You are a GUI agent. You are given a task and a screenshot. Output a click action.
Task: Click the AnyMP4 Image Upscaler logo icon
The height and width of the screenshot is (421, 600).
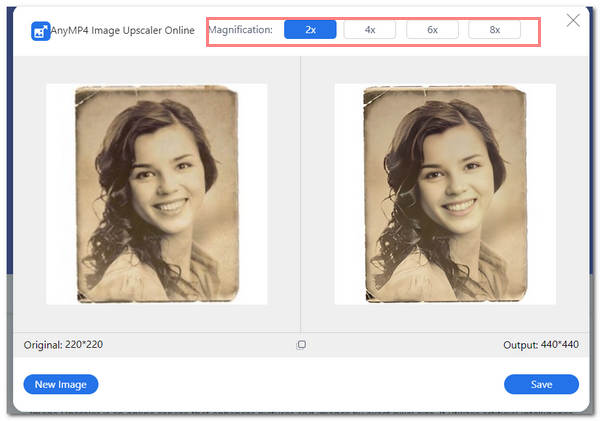click(x=40, y=31)
